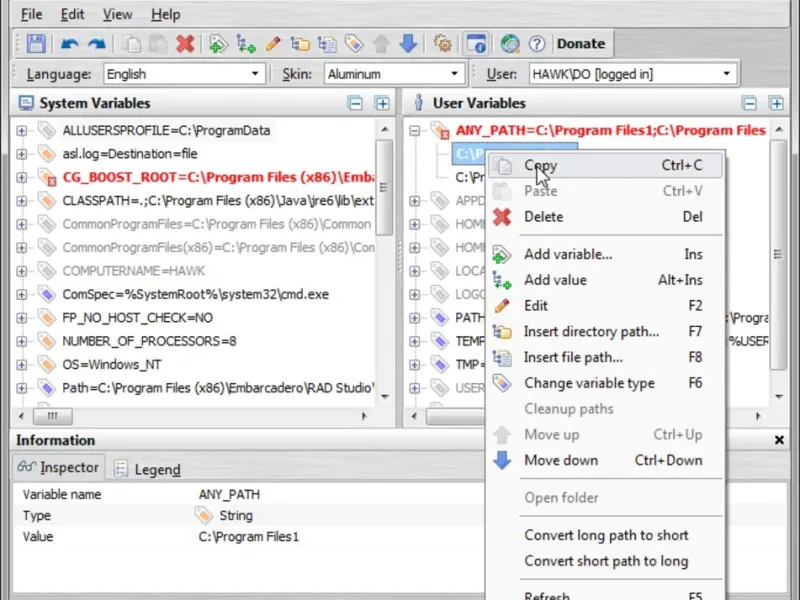Select Add value in context menu
800x600 pixels.
(x=605, y=280)
